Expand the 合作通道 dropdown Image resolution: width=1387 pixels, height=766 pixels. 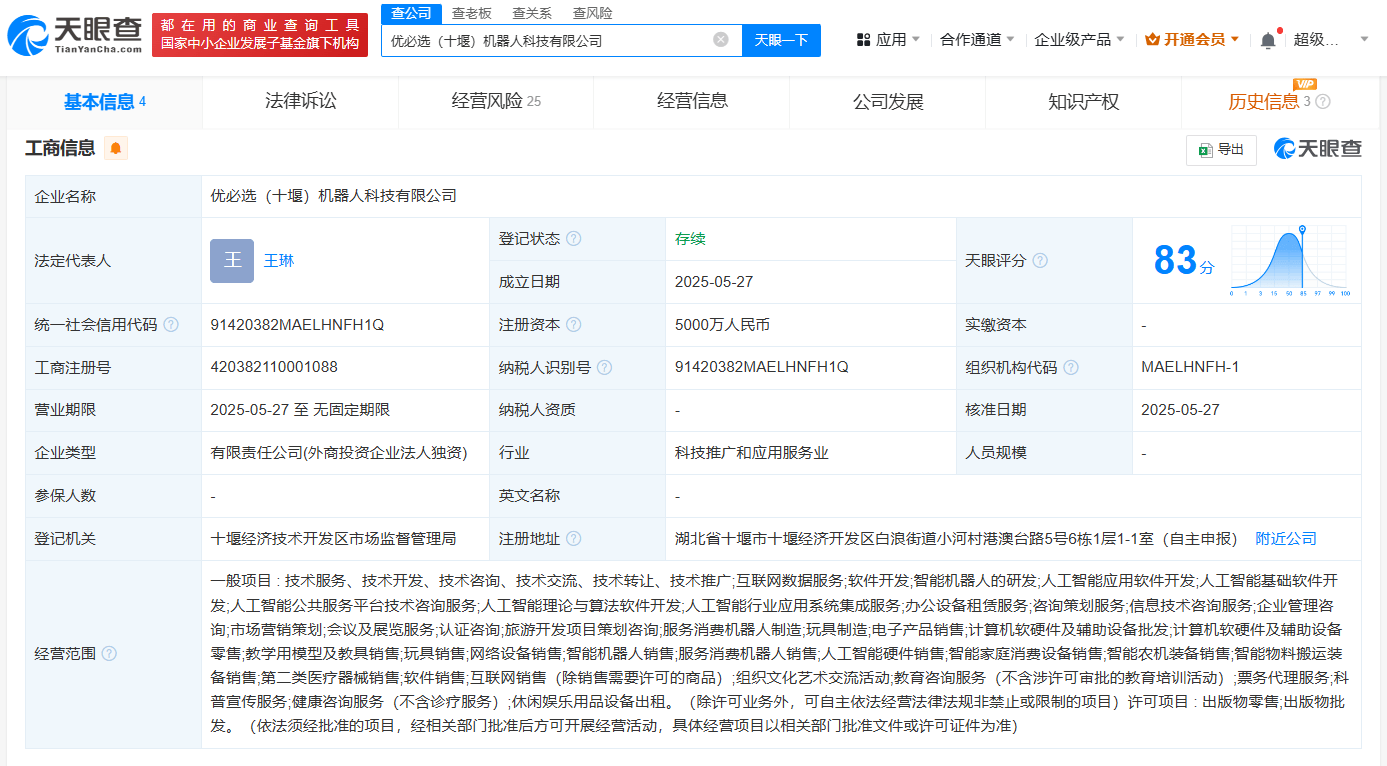977,40
